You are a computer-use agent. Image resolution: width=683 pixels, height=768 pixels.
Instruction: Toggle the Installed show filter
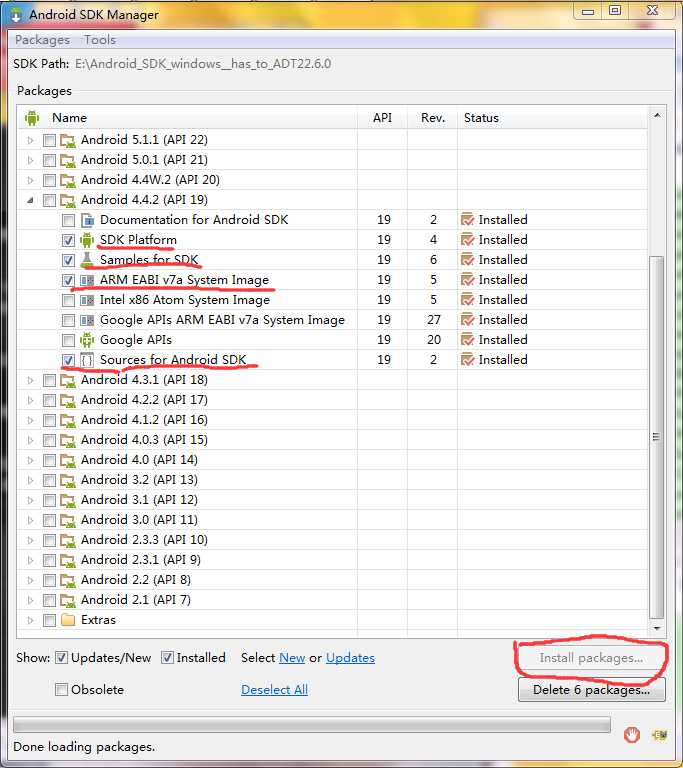pyautogui.click(x=167, y=658)
